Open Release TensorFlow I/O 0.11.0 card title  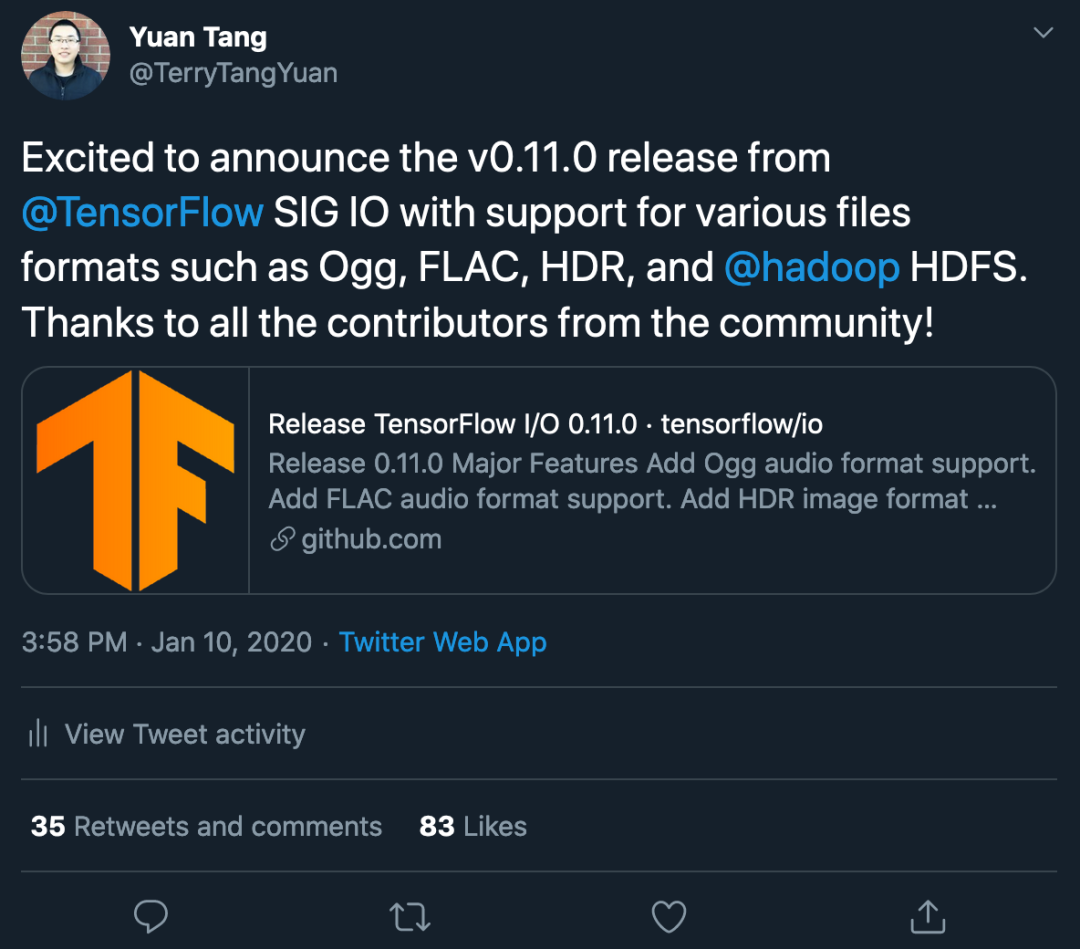click(x=546, y=424)
